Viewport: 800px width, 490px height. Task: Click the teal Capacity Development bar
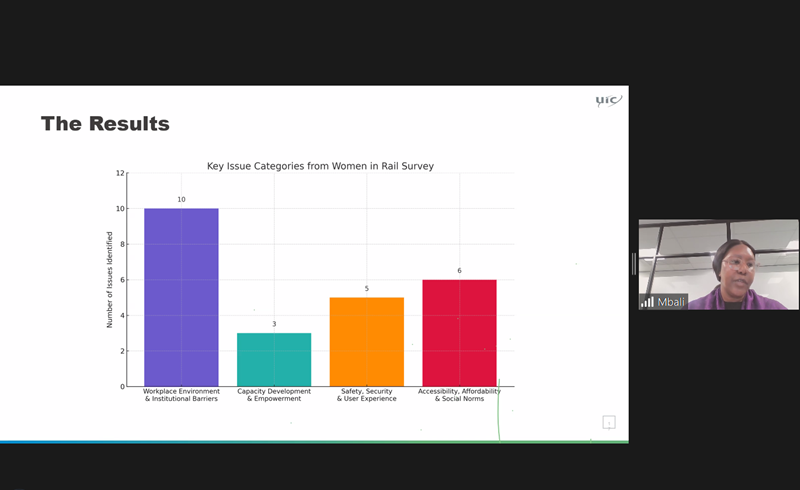click(x=274, y=359)
